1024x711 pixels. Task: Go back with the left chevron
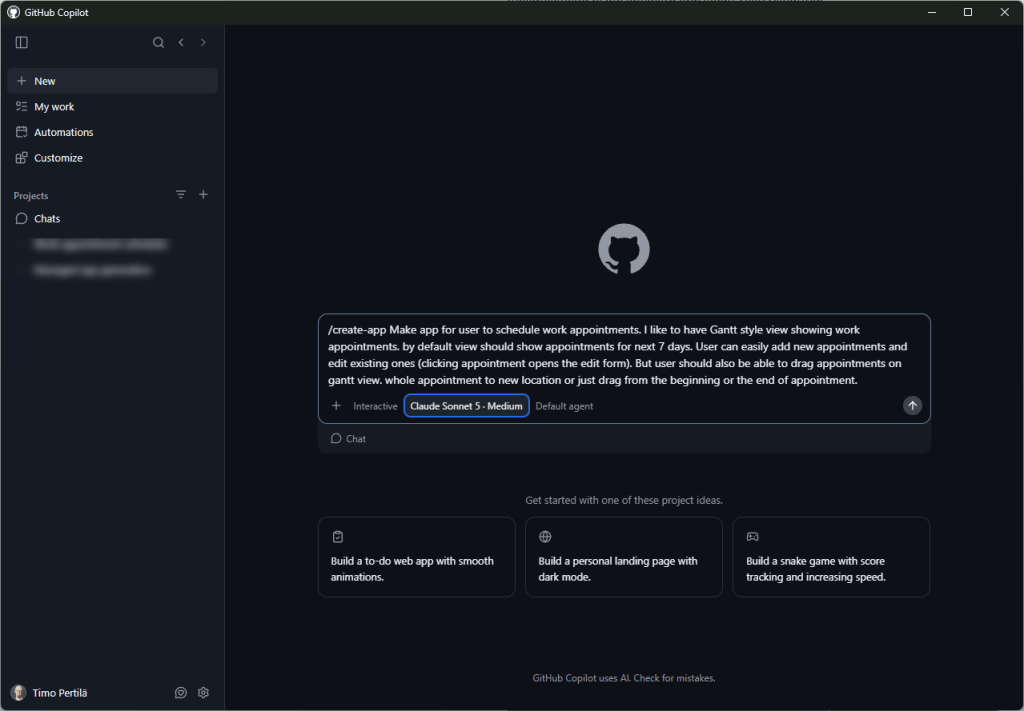(x=181, y=42)
